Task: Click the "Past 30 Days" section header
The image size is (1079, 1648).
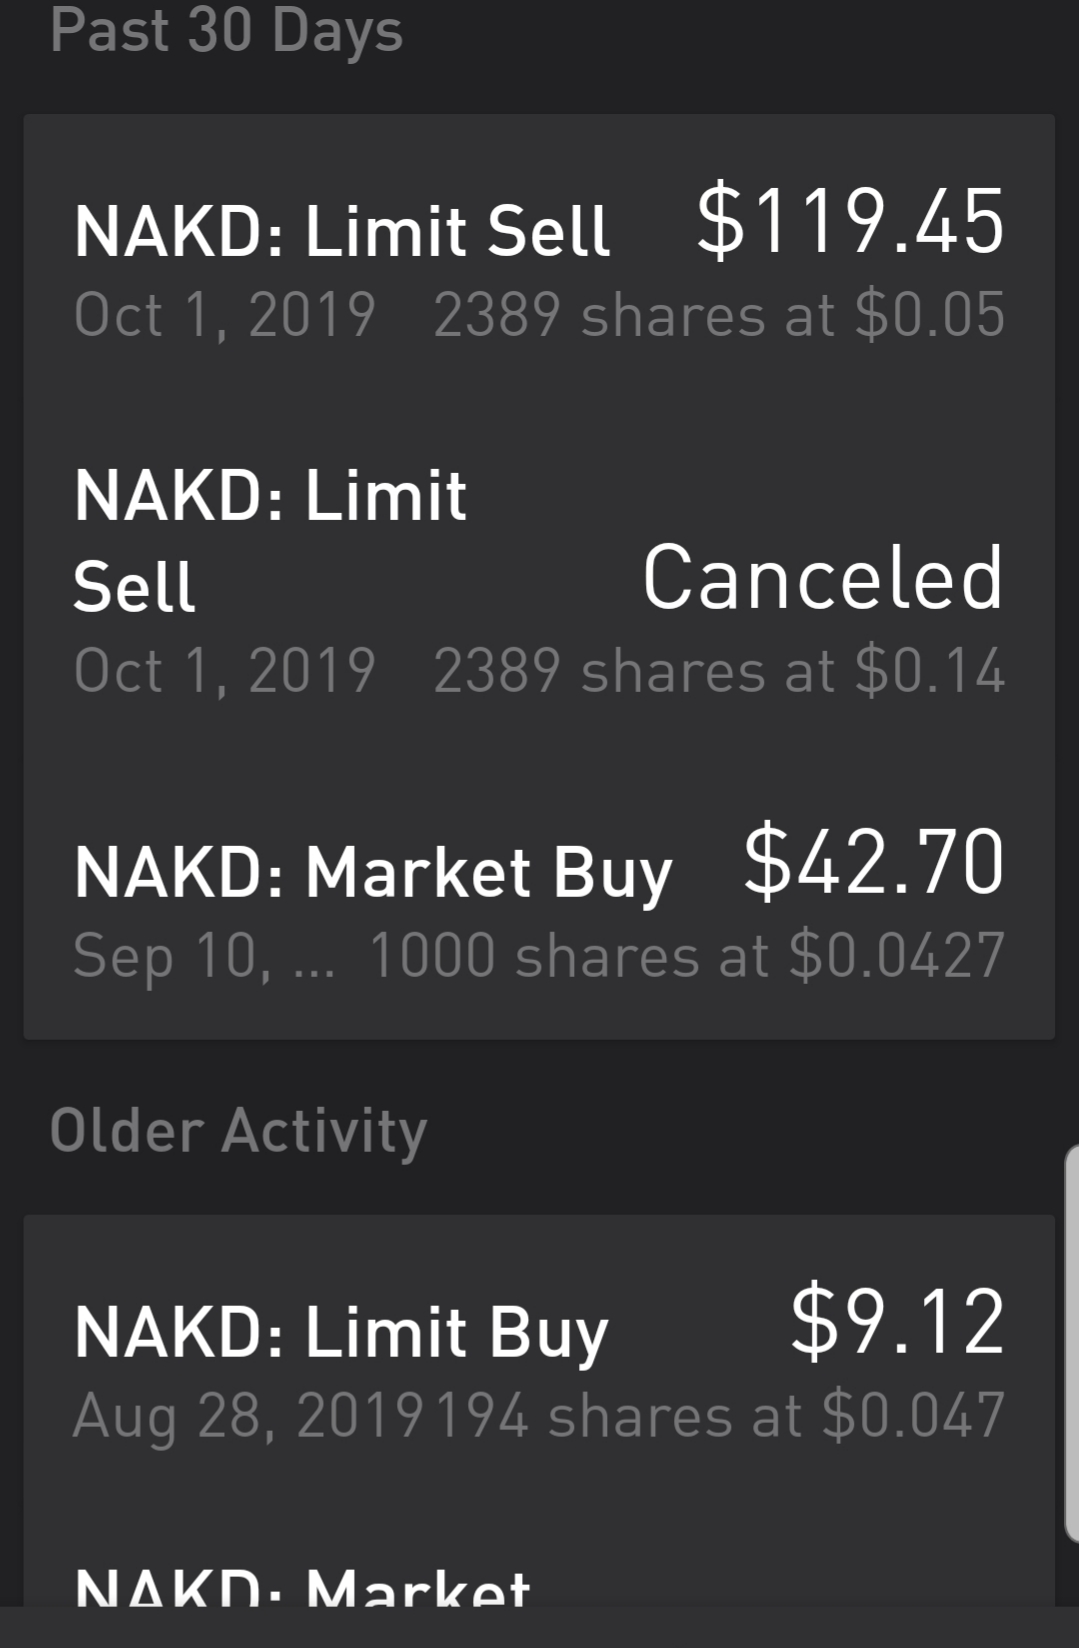Action: 226,30
